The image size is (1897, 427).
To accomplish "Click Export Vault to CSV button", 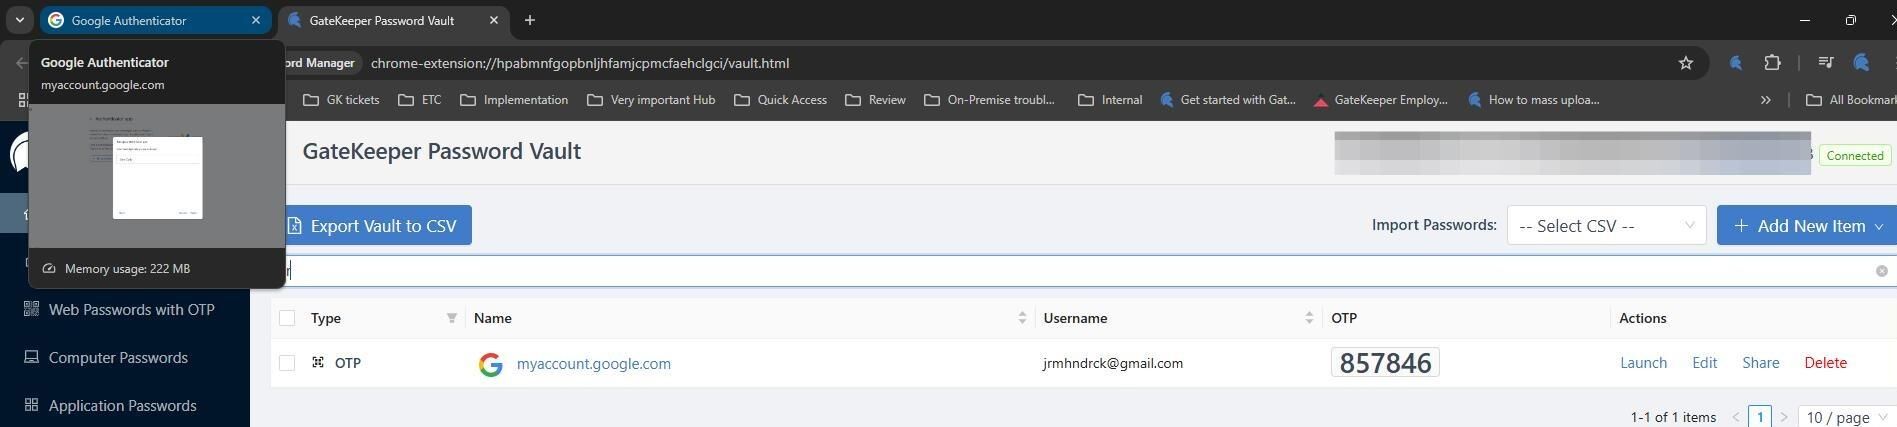I will [377, 226].
